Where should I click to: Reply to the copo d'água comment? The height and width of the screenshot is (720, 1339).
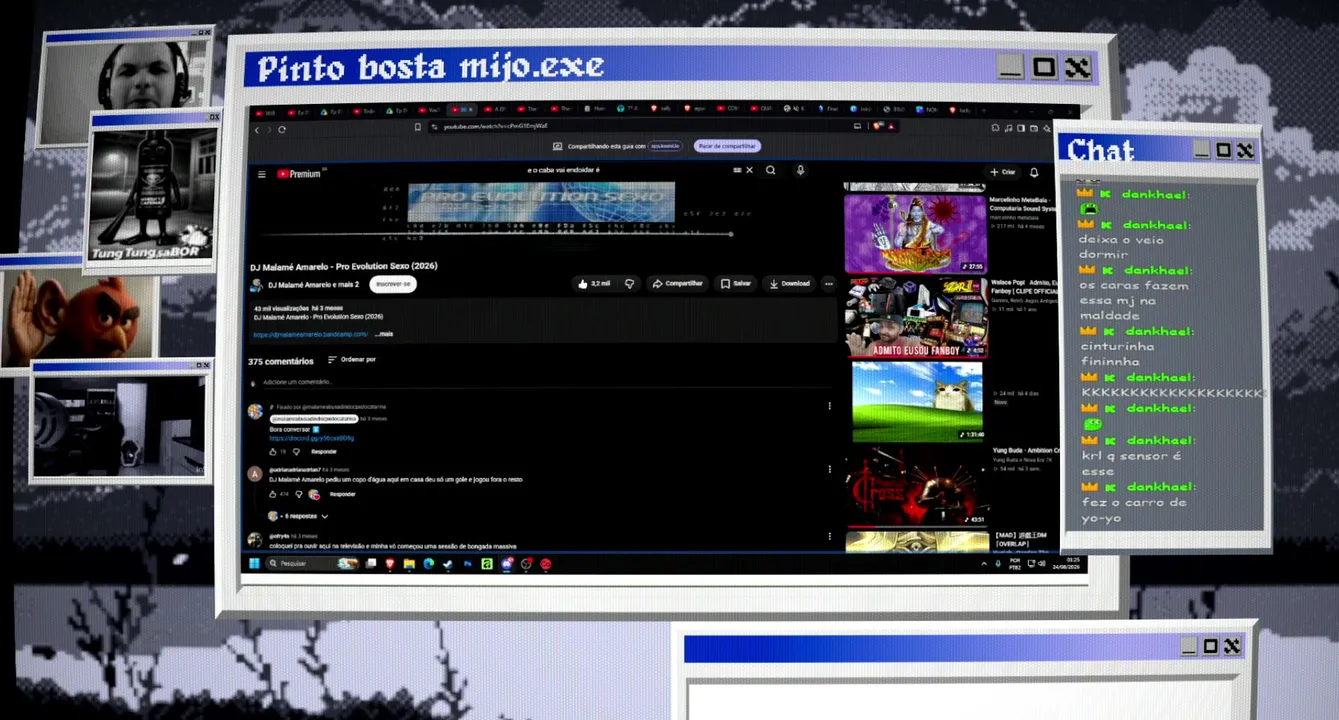point(342,494)
